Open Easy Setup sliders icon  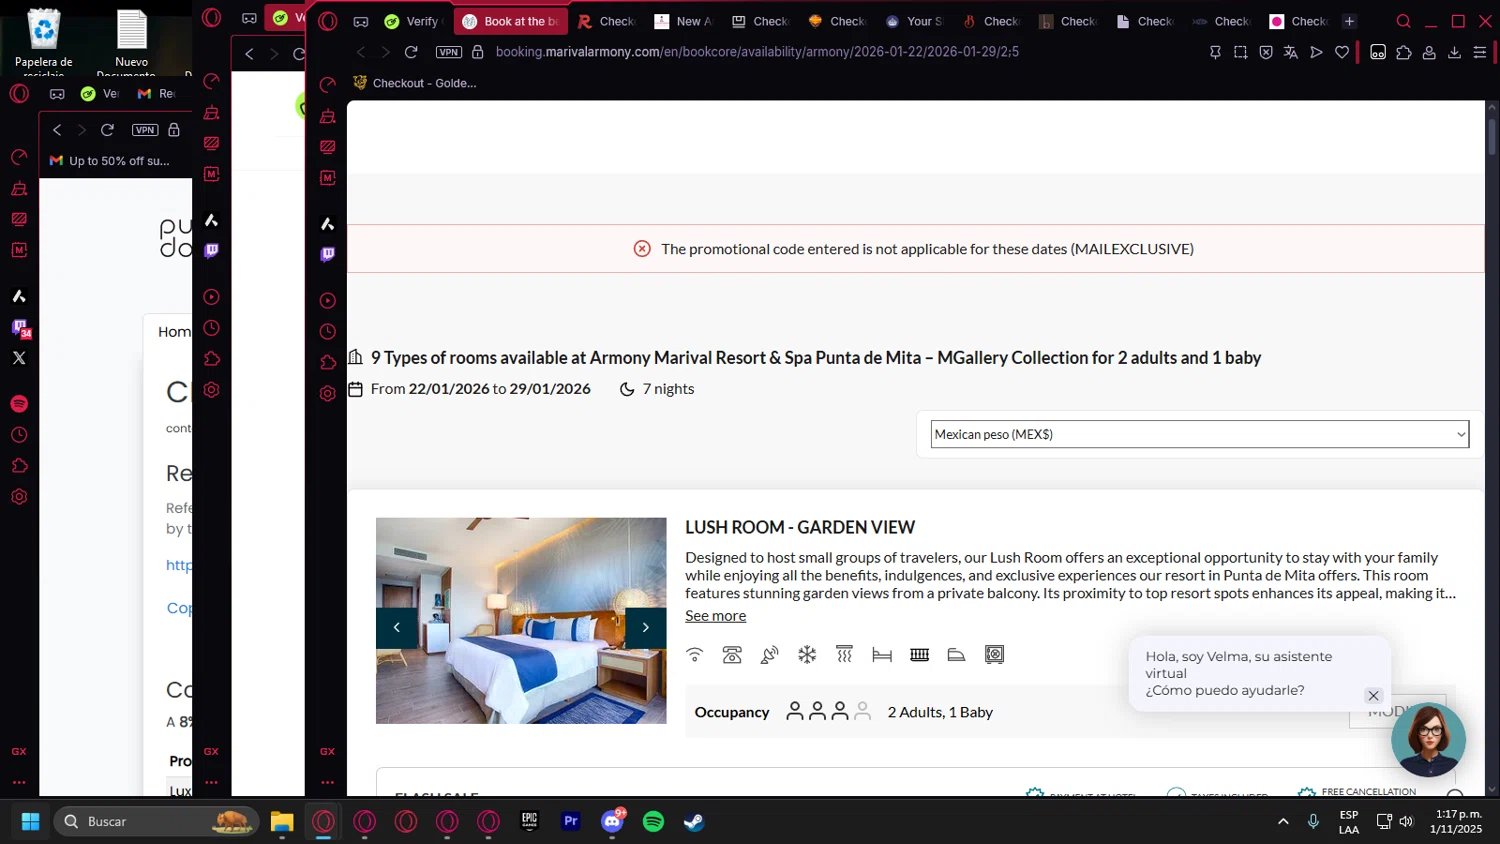[x=1480, y=52]
